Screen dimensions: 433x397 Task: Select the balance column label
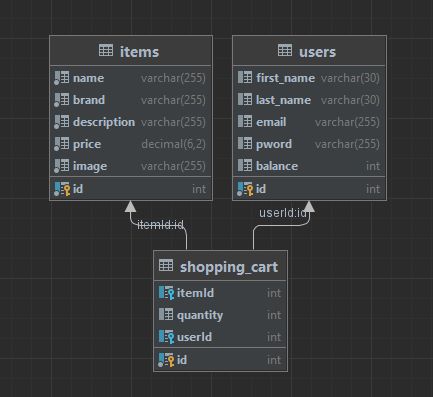(277, 166)
